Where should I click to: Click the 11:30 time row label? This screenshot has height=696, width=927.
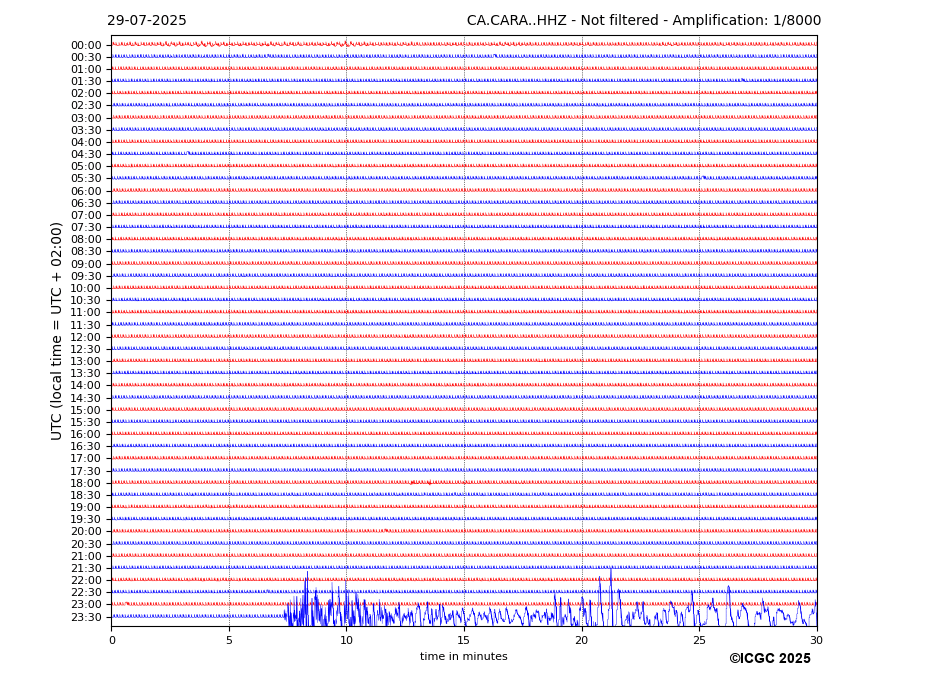(86, 325)
